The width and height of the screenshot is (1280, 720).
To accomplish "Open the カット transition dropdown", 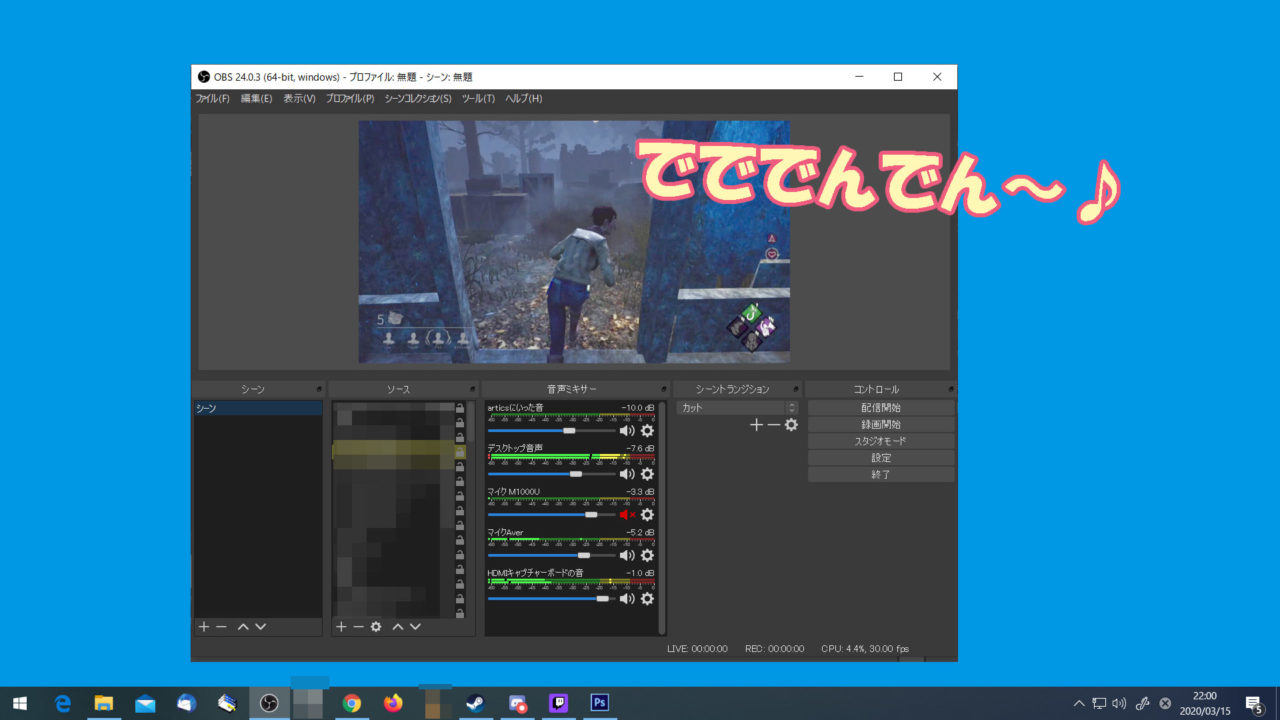I will tap(737, 408).
